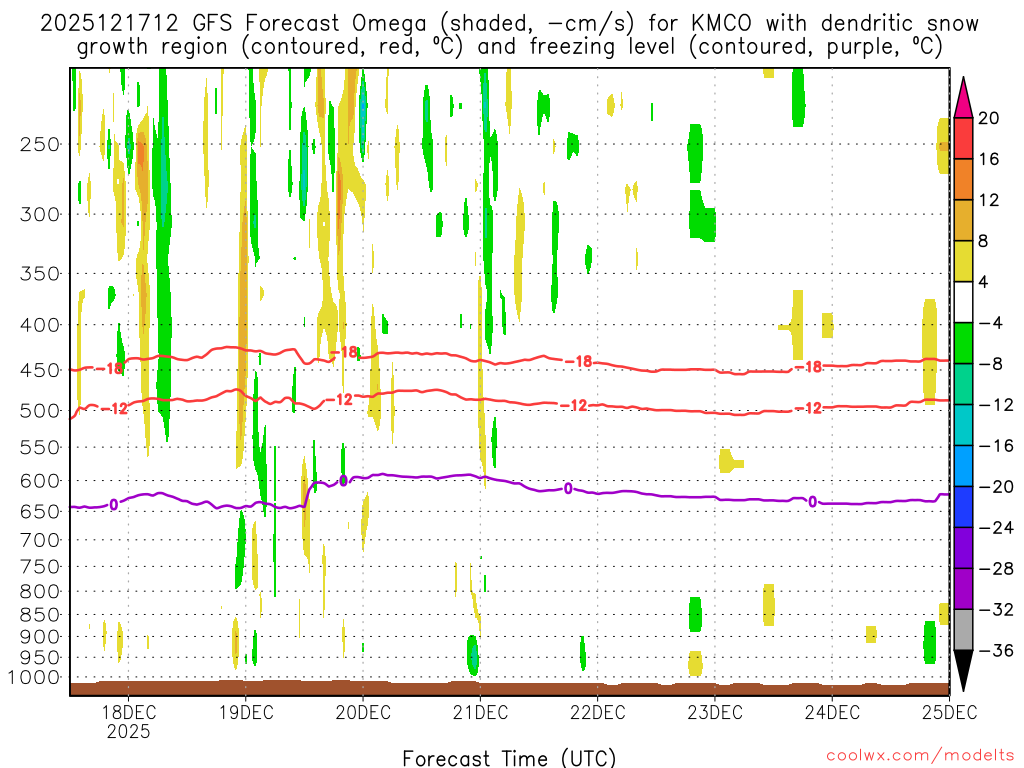The image size is (1024, 768).
Task: Select the colorbar value label -36
Action: 996,650
